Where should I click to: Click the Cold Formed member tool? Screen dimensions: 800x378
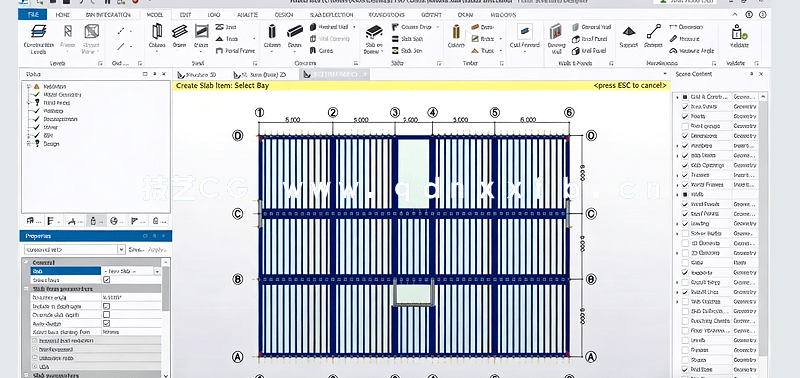(x=524, y=37)
